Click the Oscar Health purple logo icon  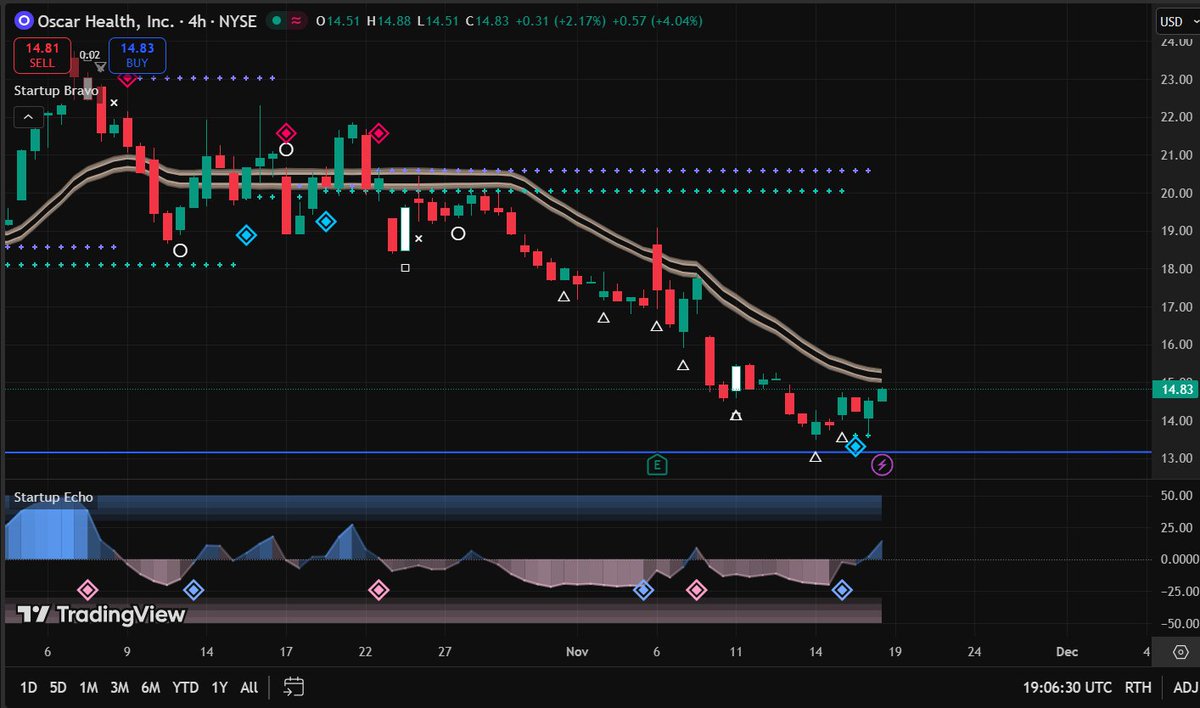pos(24,20)
